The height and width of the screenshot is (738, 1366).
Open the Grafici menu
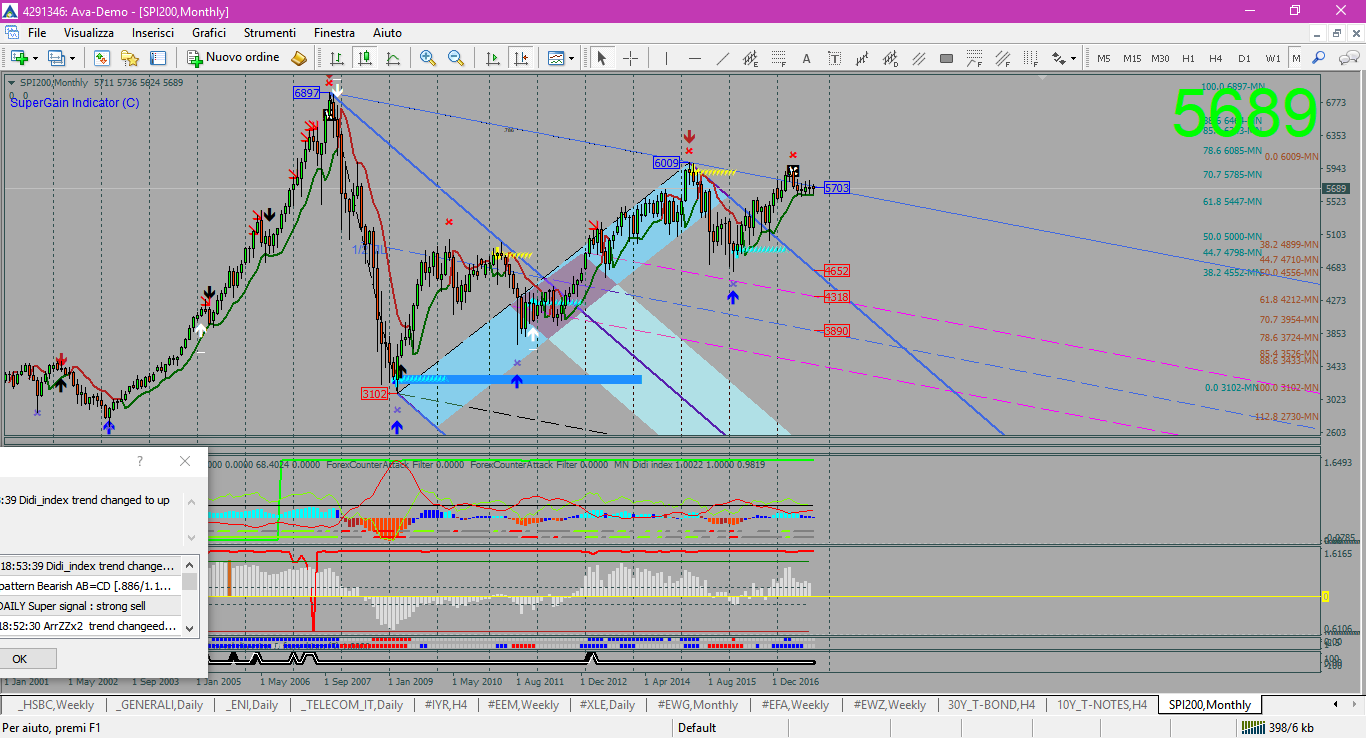209,33
